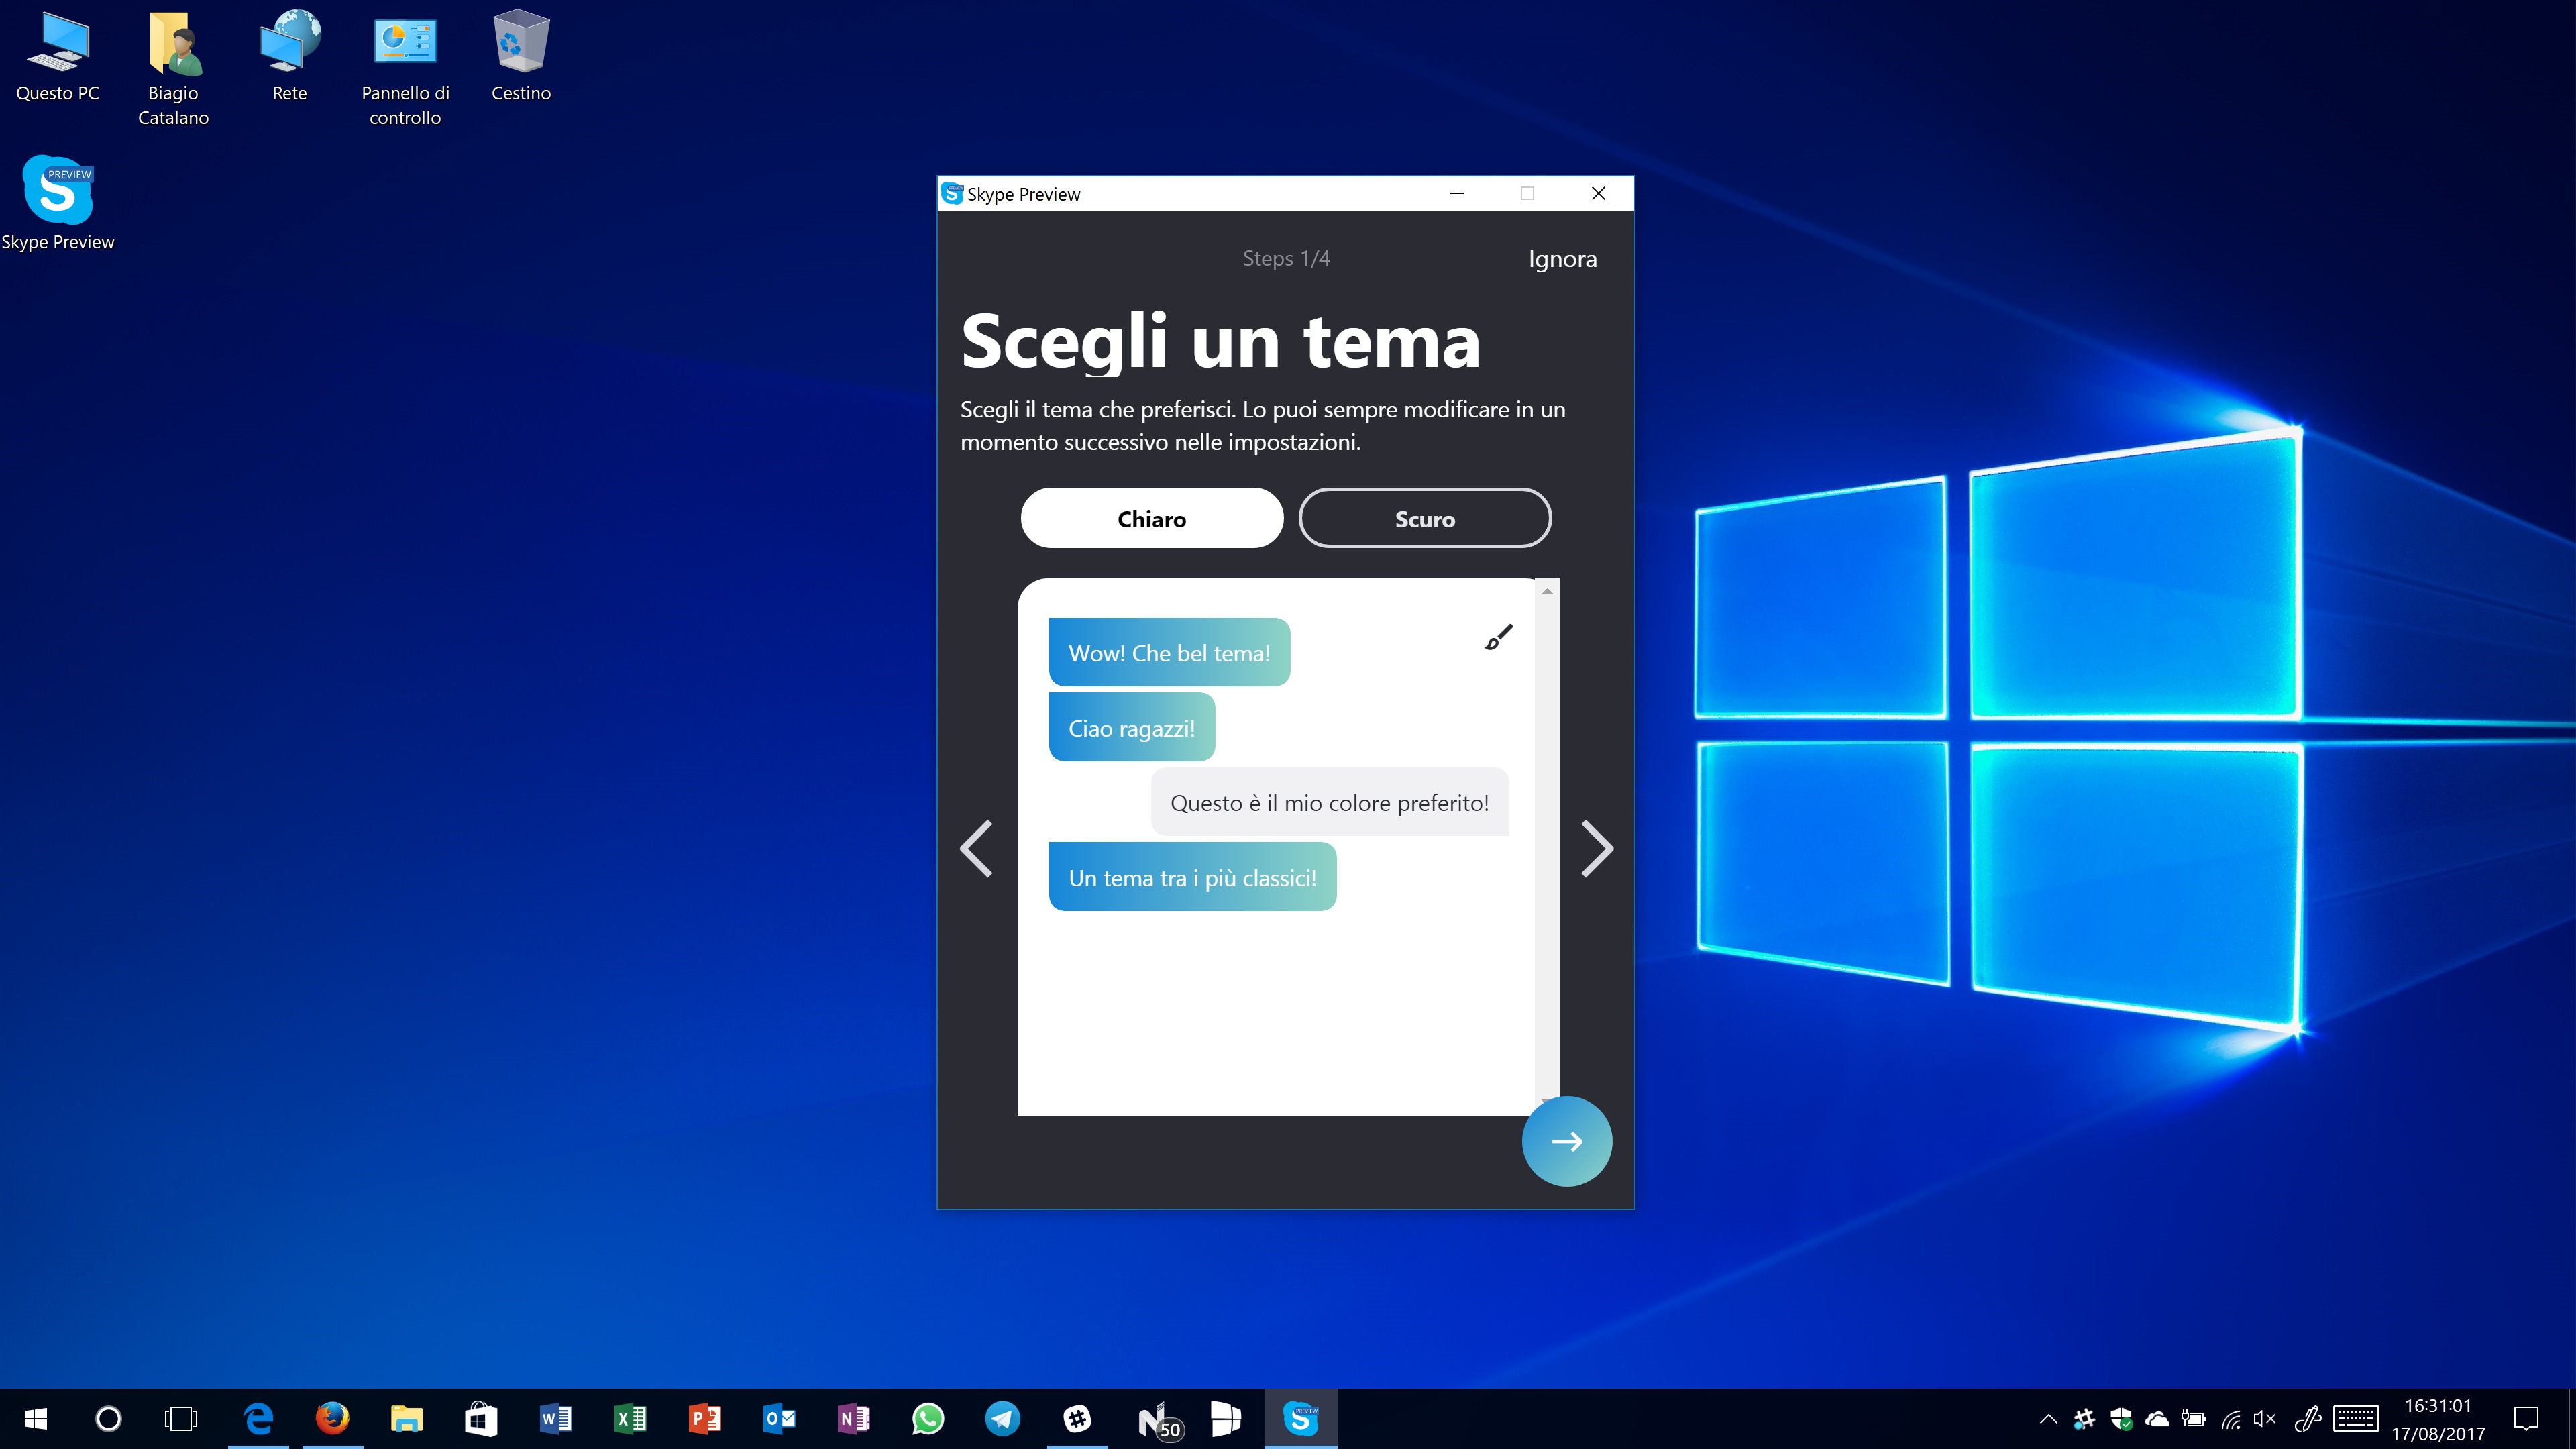Close the Skype Preview window
This screenshot has height=1449, width=2576.
(1598, 193)
